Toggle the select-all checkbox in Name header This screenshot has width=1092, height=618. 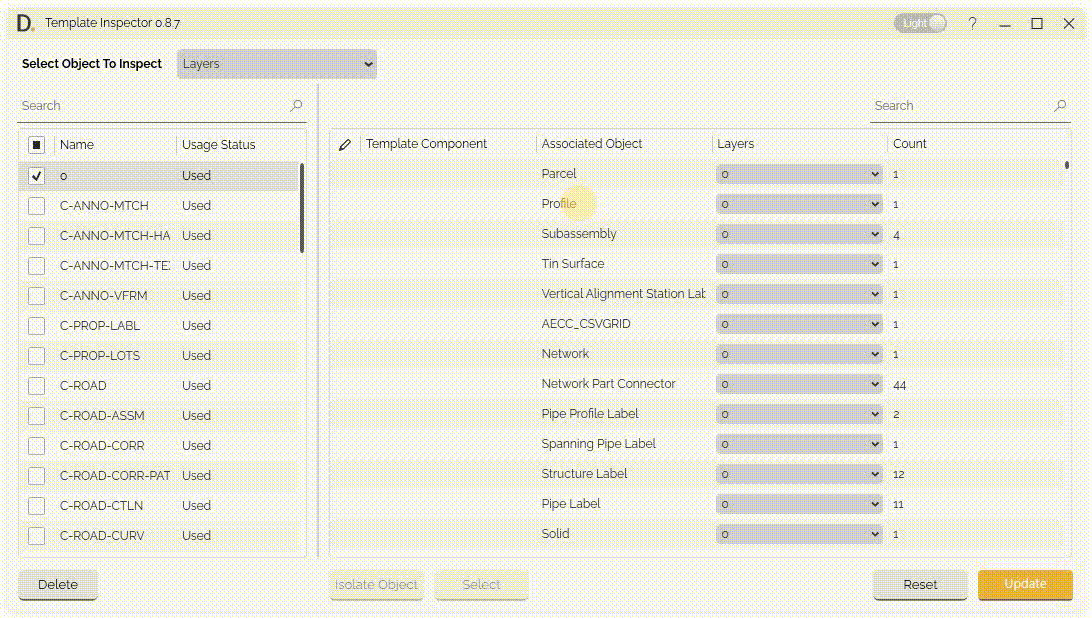[x=37, y=145]
